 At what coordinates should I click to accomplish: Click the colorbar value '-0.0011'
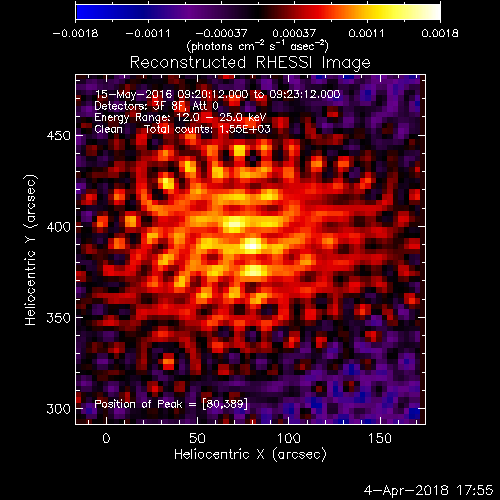pos(148,33)
